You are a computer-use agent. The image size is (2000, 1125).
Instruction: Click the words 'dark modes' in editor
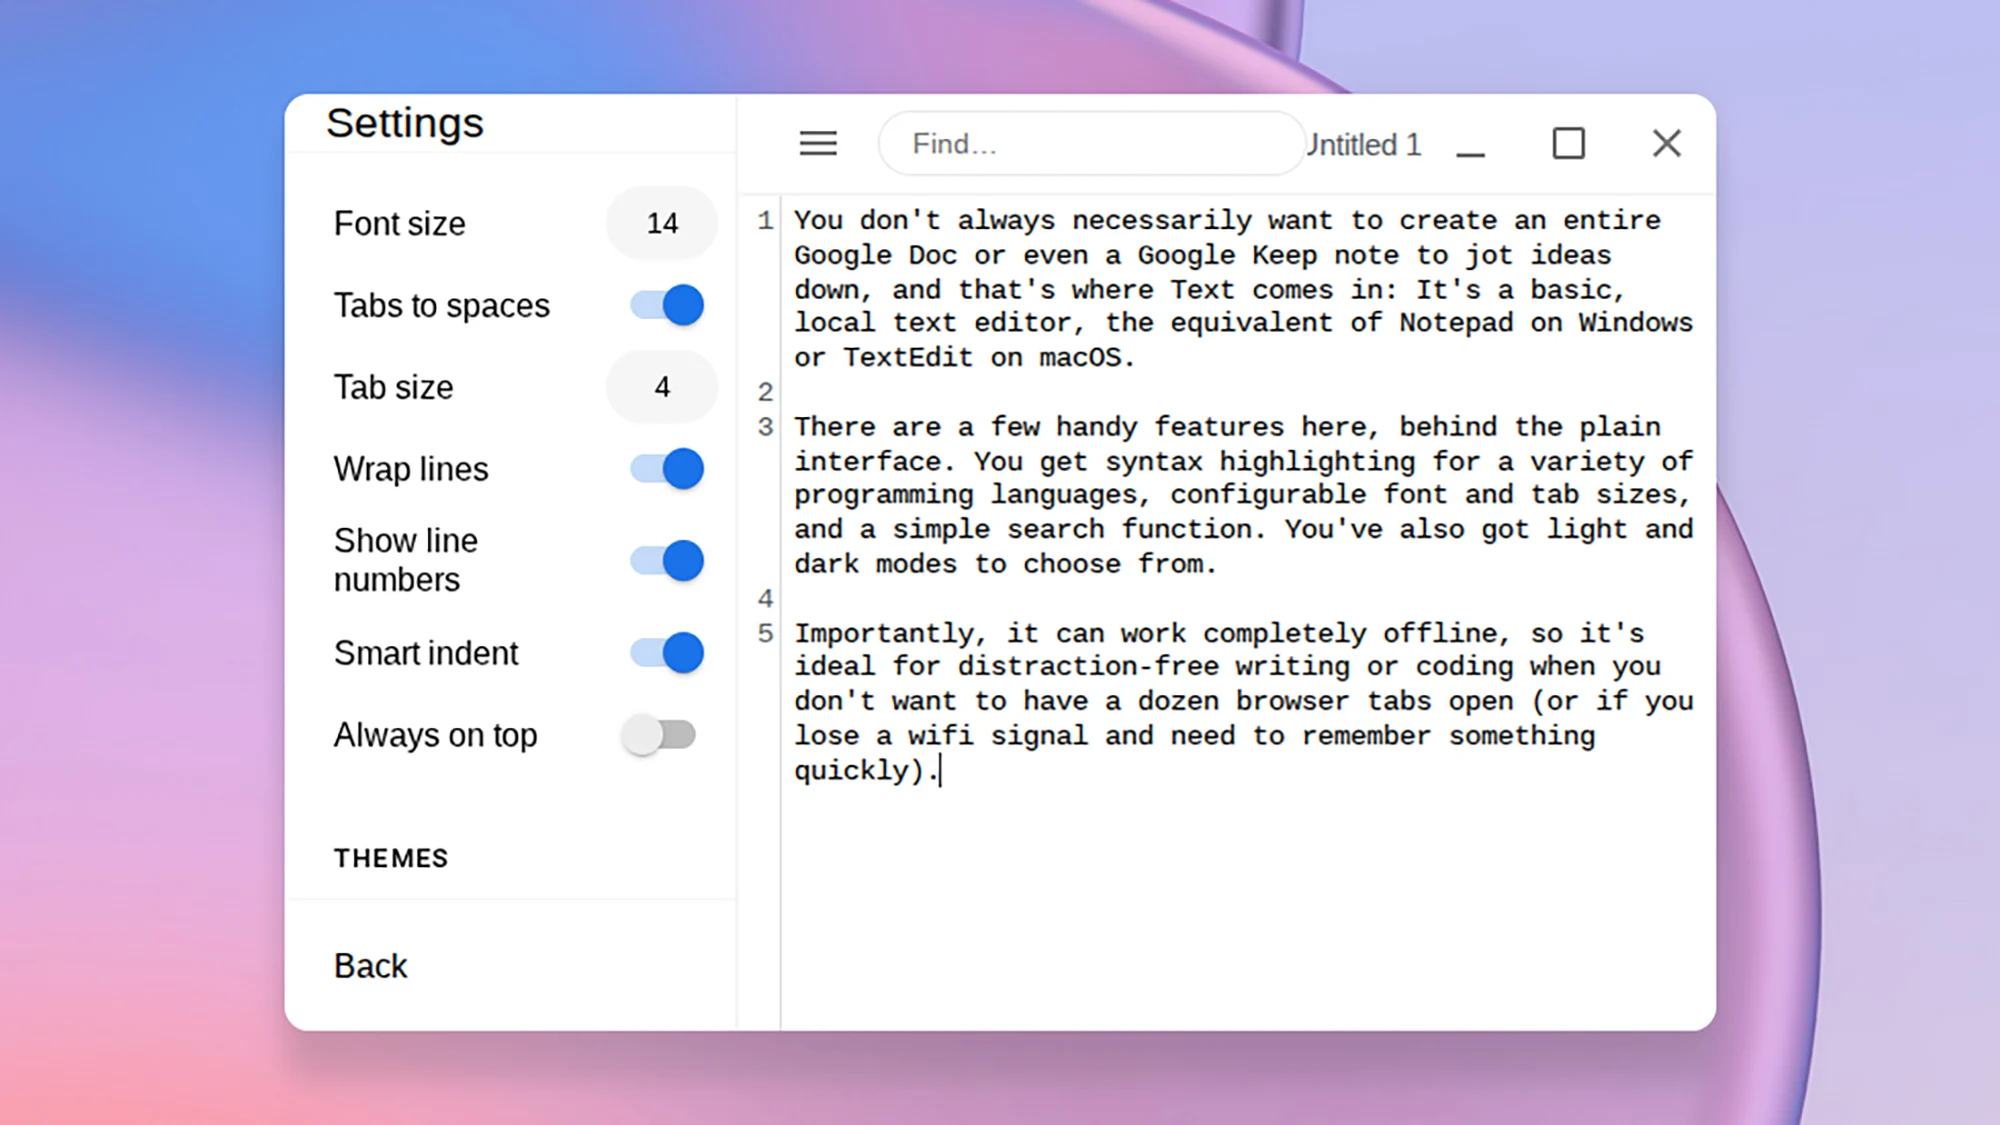[876, 564]
